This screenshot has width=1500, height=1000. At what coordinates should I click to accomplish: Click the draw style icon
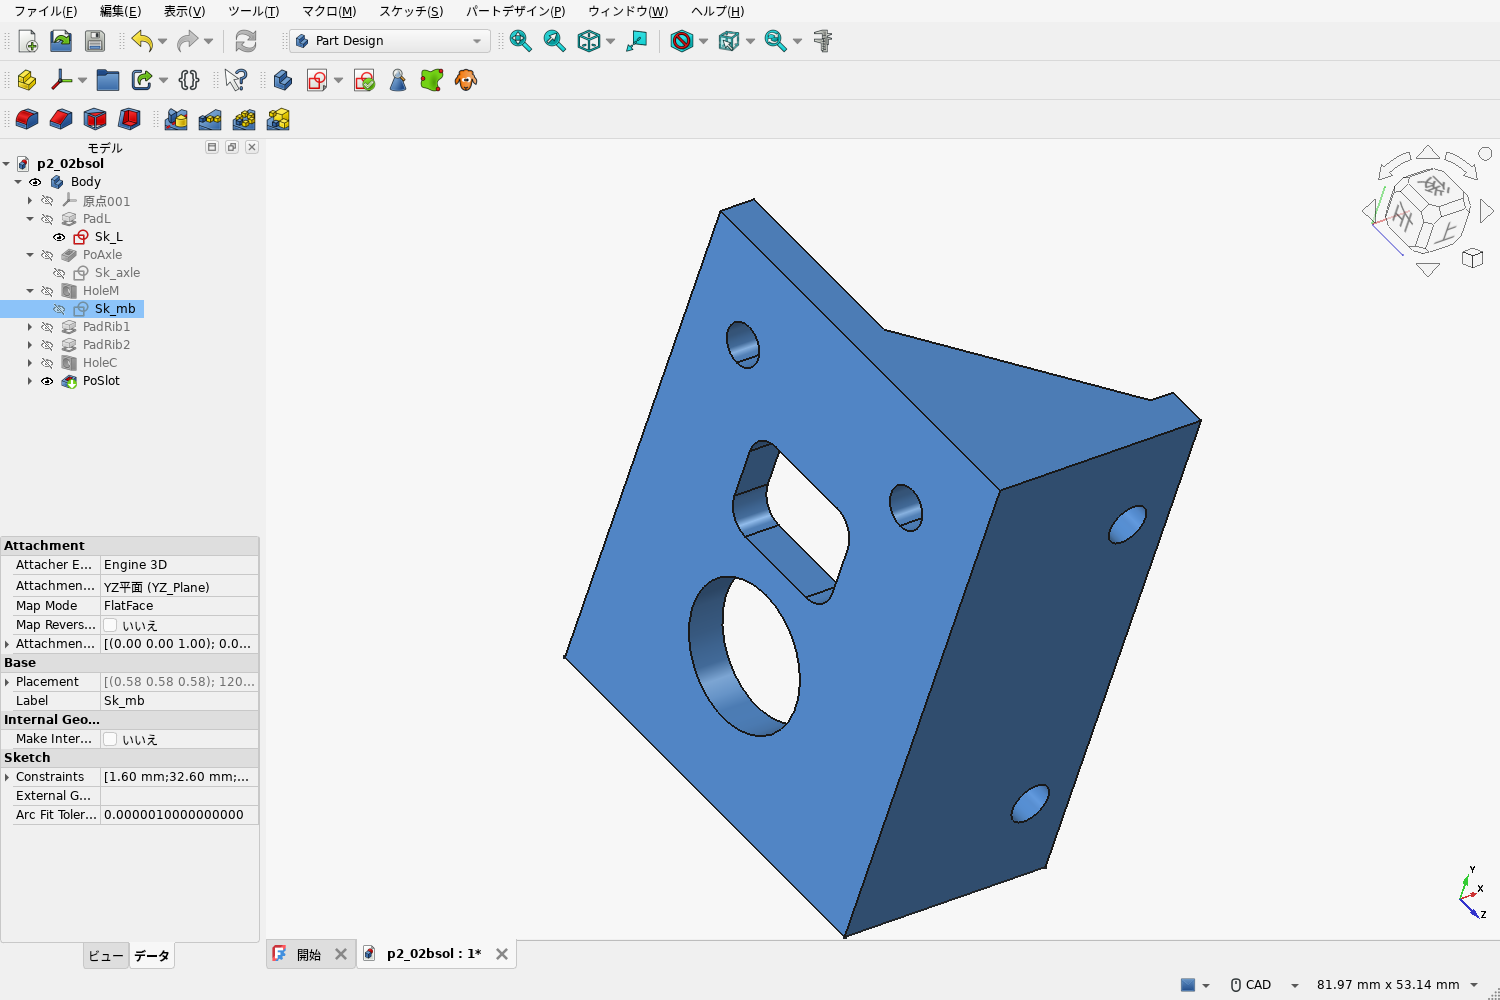tap(682, 41)
